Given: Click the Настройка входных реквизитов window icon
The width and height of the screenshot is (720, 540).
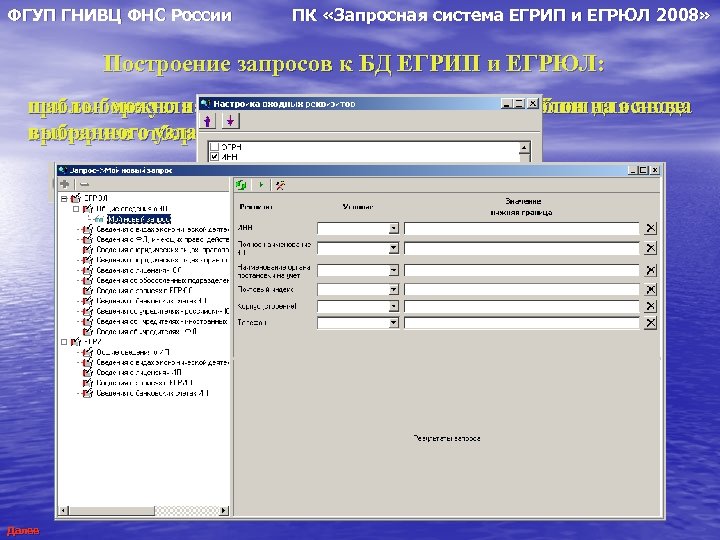Looking at the screenshot, I should (x=206, y=104).
